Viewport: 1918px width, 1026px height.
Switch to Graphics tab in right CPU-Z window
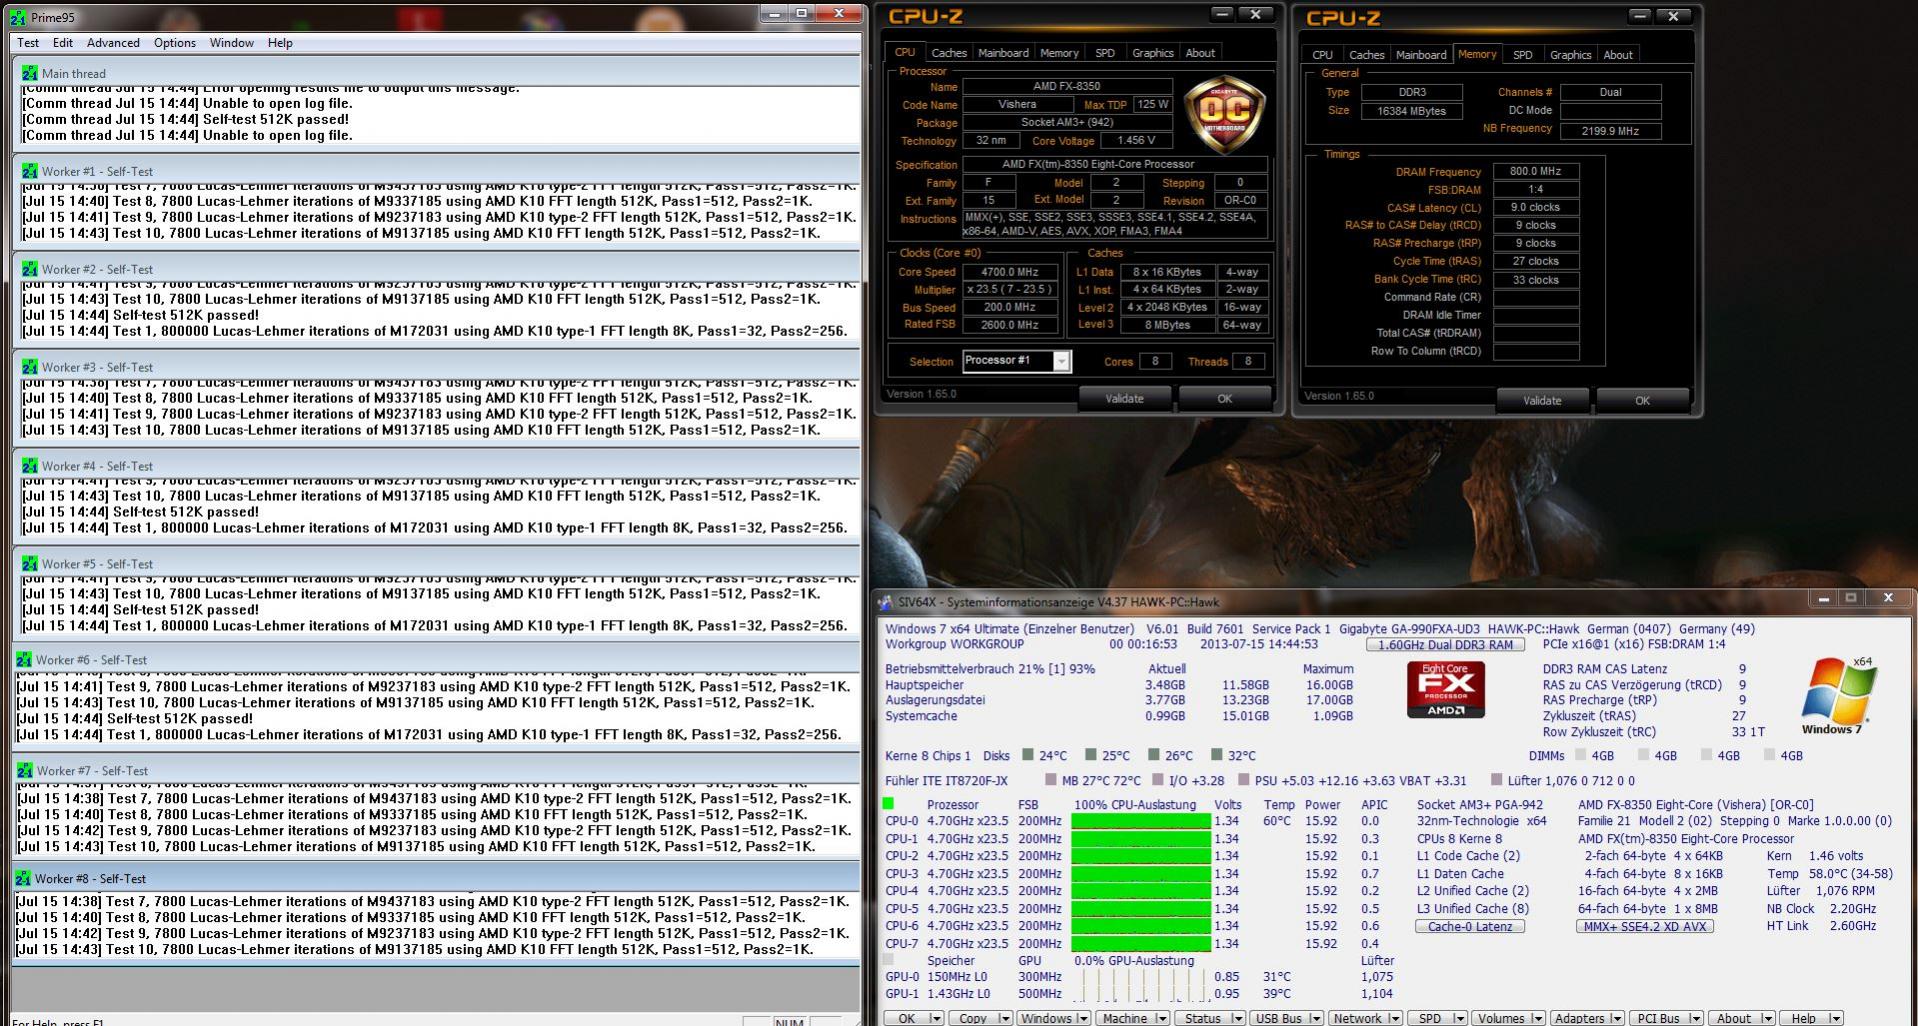tap(1570, 55)
